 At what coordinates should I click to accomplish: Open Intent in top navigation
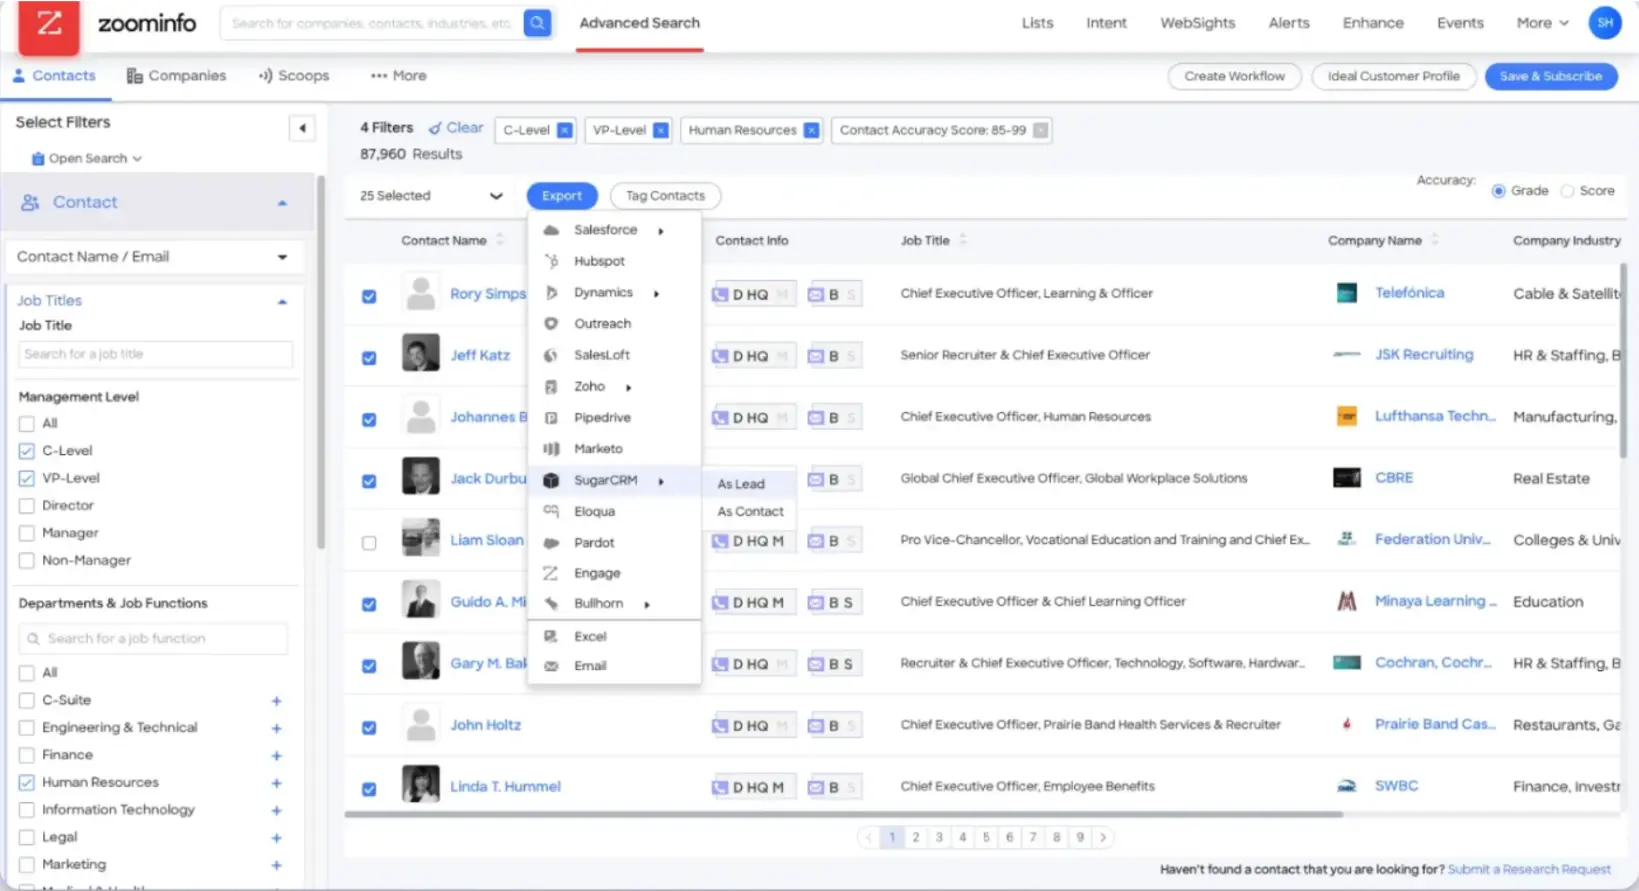point(1106,22)
